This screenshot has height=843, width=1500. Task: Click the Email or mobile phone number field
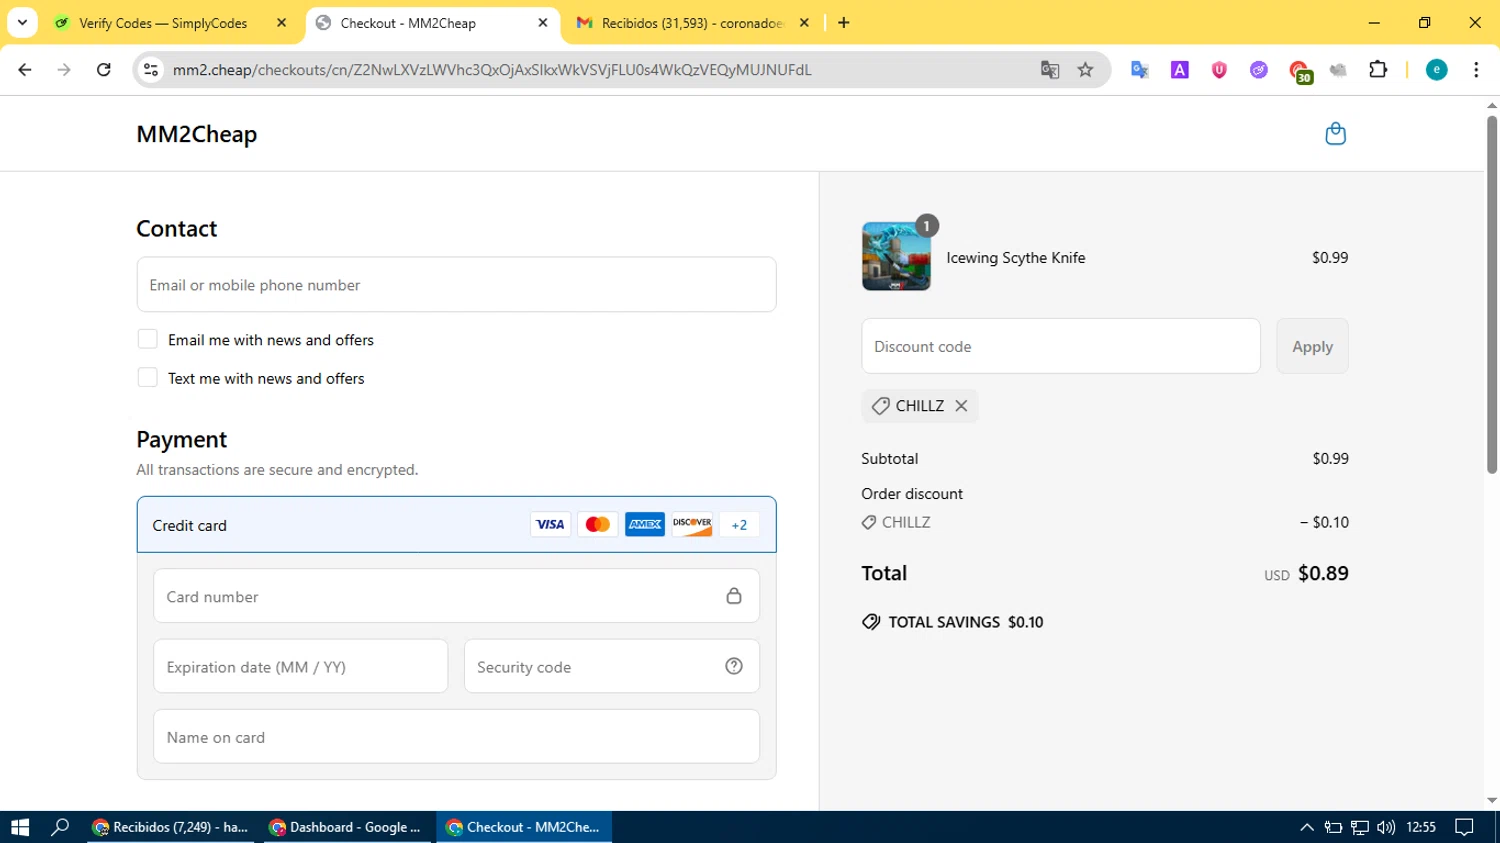click(x=456, y=285)
